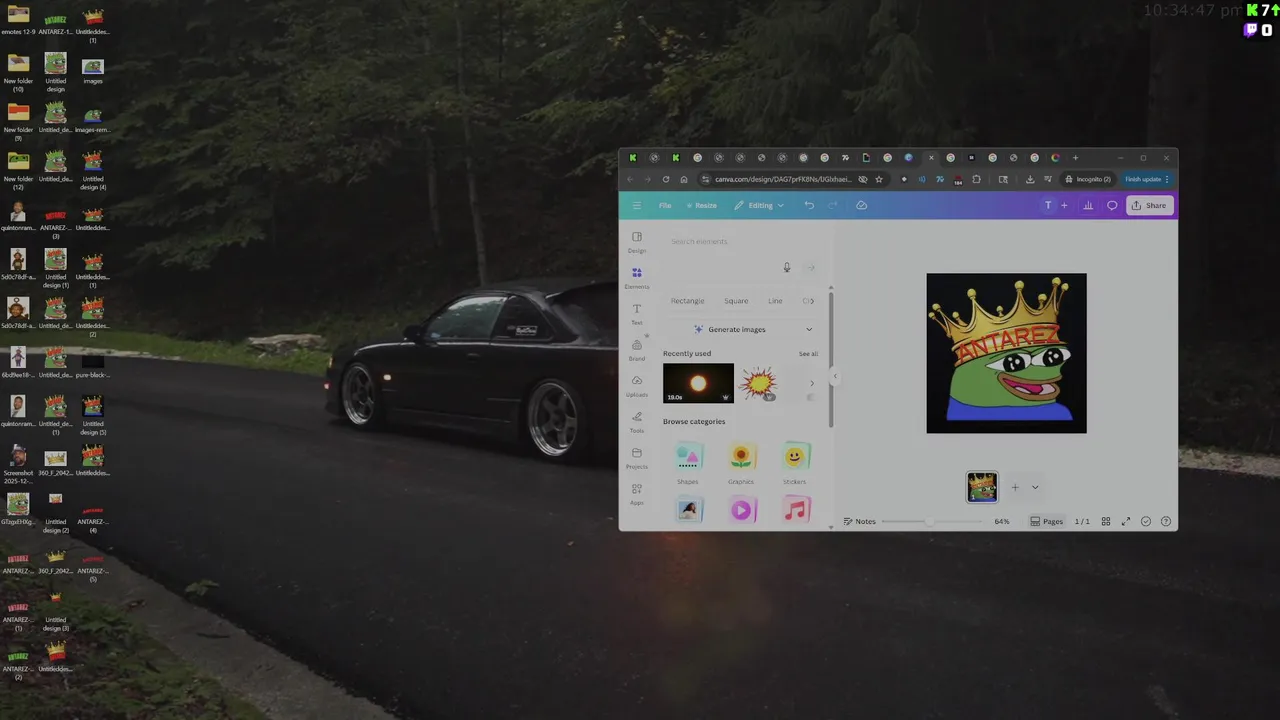The width and height of the screenshot is (1280, 720).
Task: Click See all for recently used
Action: [808, 354]
